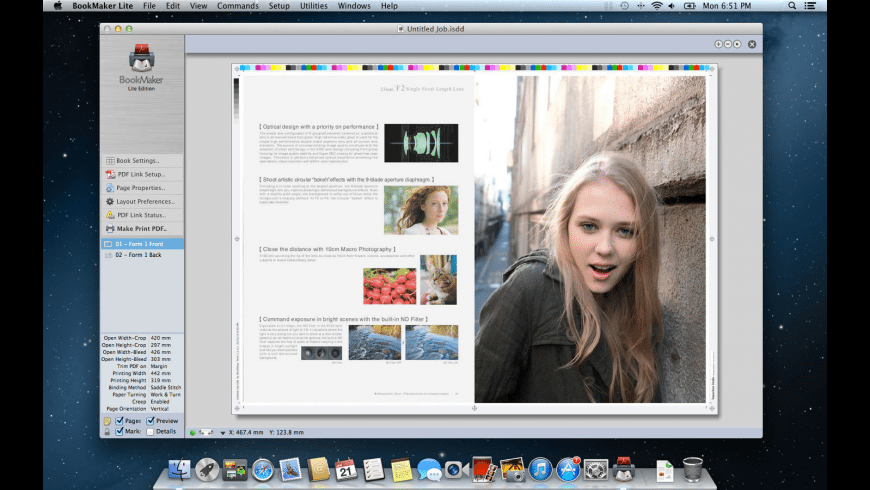The image size is (870, 490).
Task: Open the BookMaker Lite application menu
Action: 103,6
